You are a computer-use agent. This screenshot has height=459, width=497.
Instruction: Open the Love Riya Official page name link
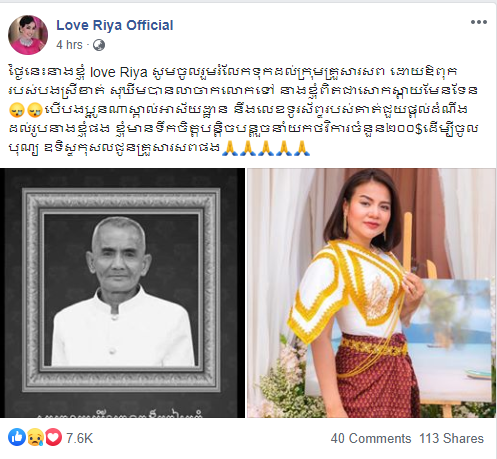115,25
